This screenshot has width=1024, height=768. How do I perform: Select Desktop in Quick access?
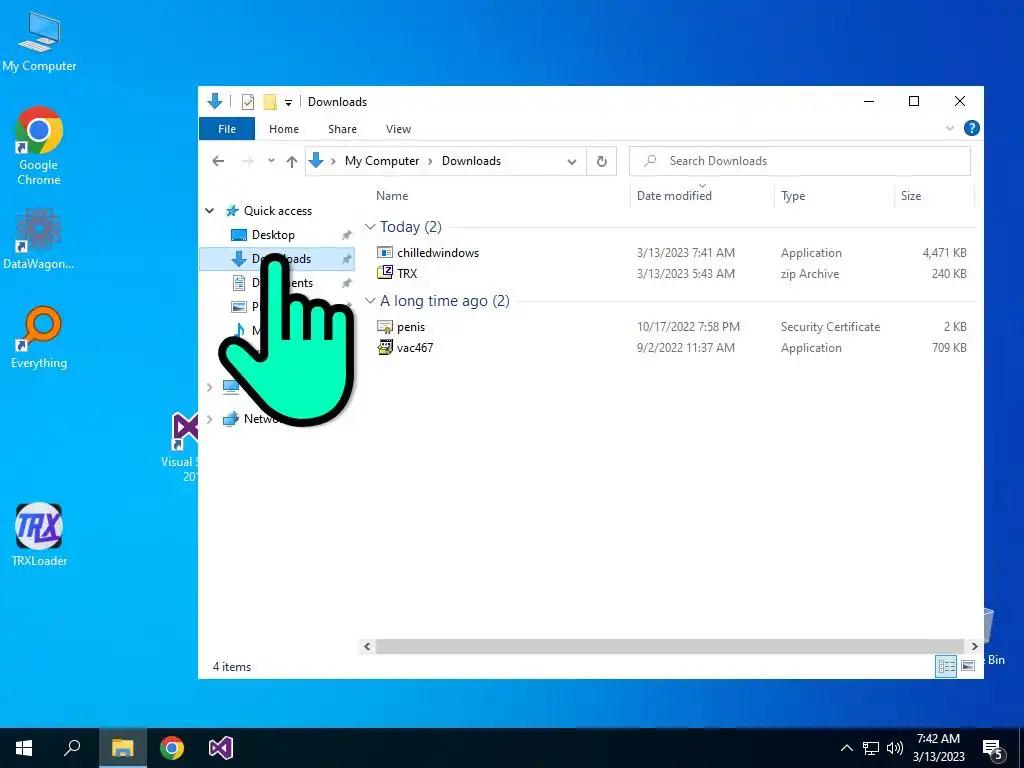273,234
